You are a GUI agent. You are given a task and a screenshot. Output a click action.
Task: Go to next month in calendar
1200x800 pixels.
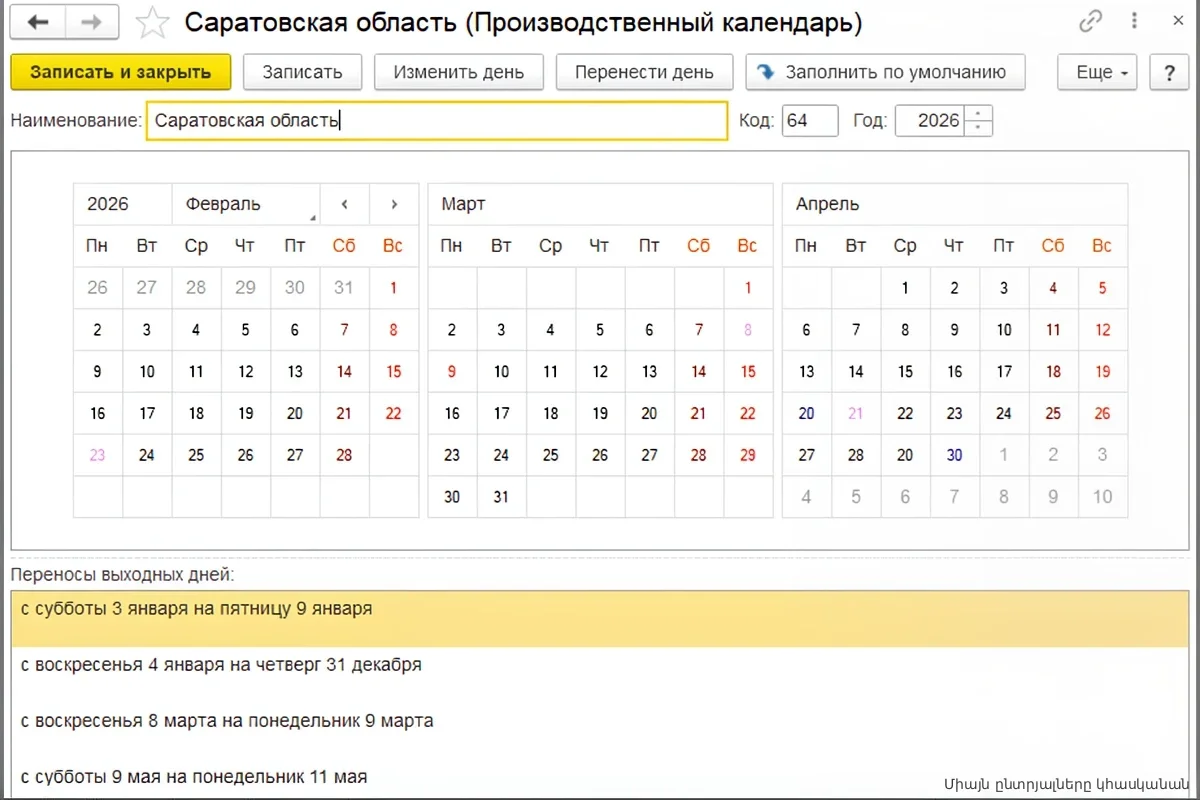(x=394, y=204)
